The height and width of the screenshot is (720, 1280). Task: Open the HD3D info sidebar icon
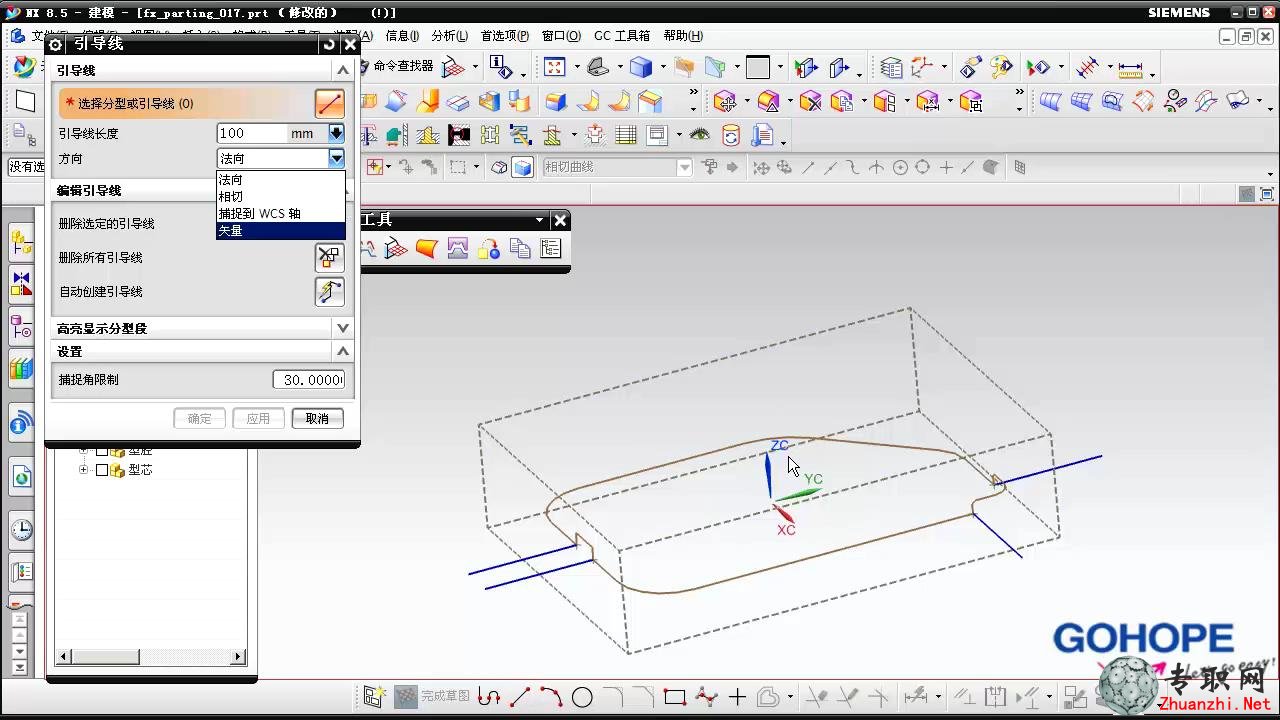(x=21, y=425)
